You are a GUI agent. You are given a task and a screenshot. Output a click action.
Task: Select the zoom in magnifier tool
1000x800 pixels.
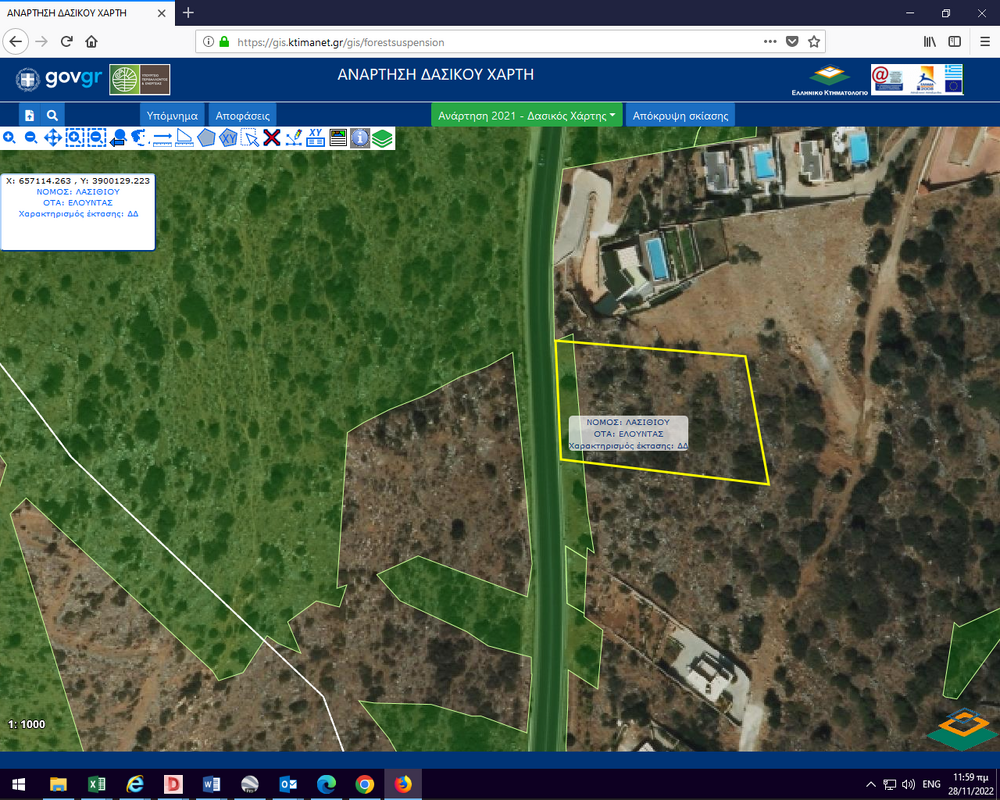[9, 138]
